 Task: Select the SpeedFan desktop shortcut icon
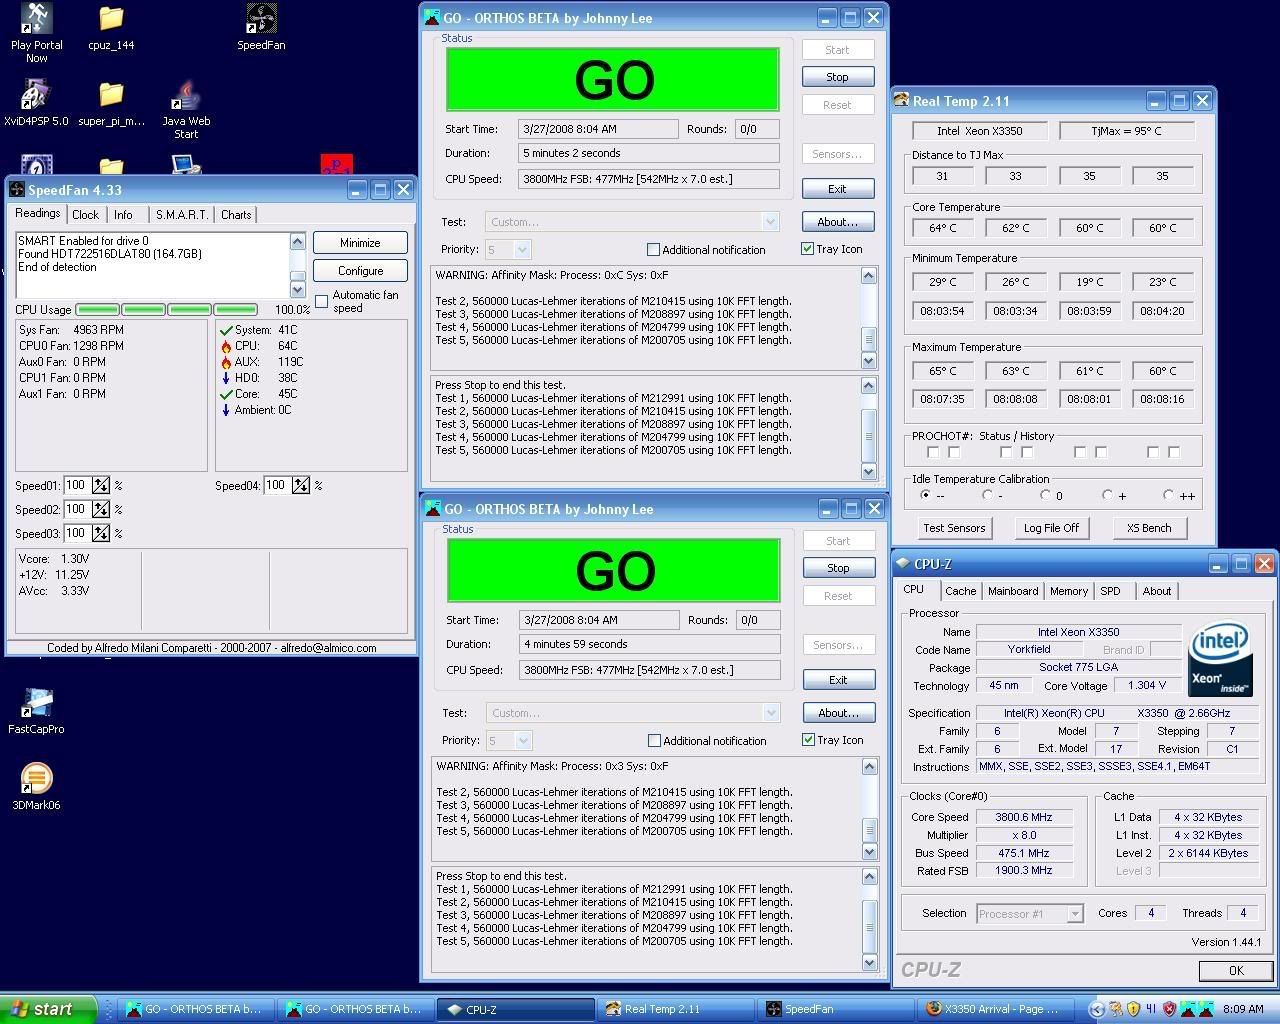click(x=261, y=28)
